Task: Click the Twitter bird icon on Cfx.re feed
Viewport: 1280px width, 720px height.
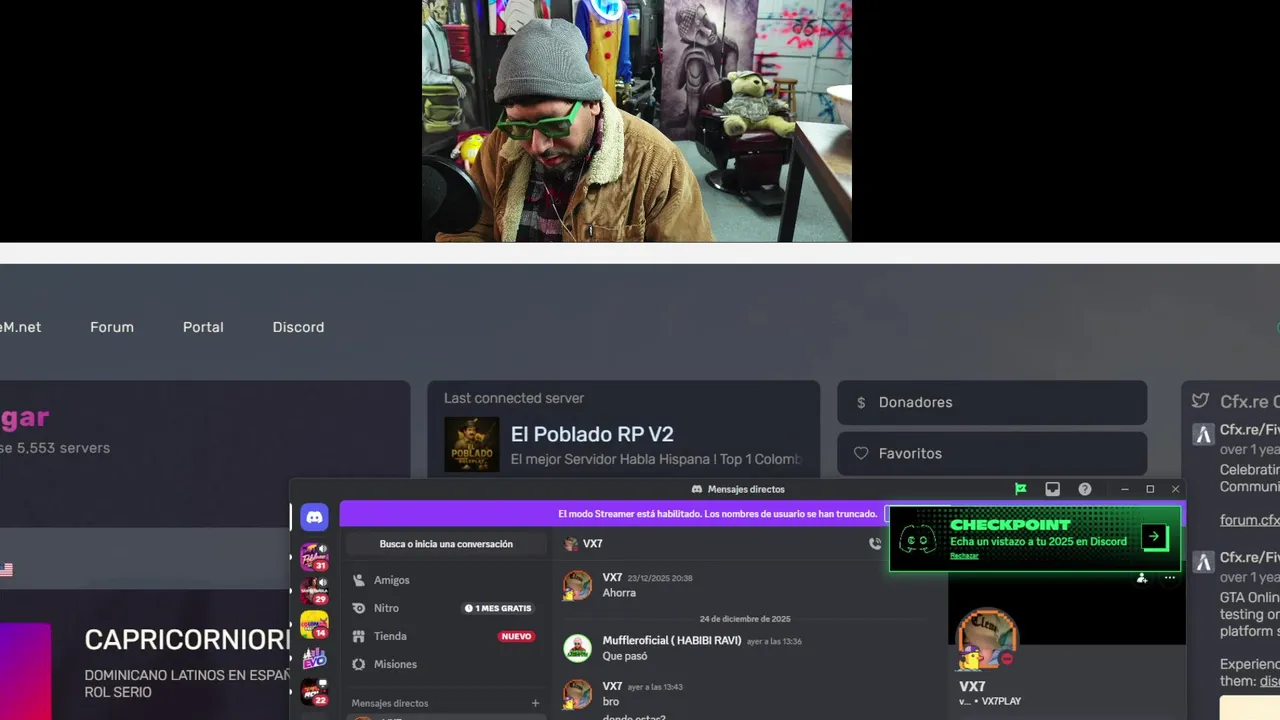Action: (1200, 401)
